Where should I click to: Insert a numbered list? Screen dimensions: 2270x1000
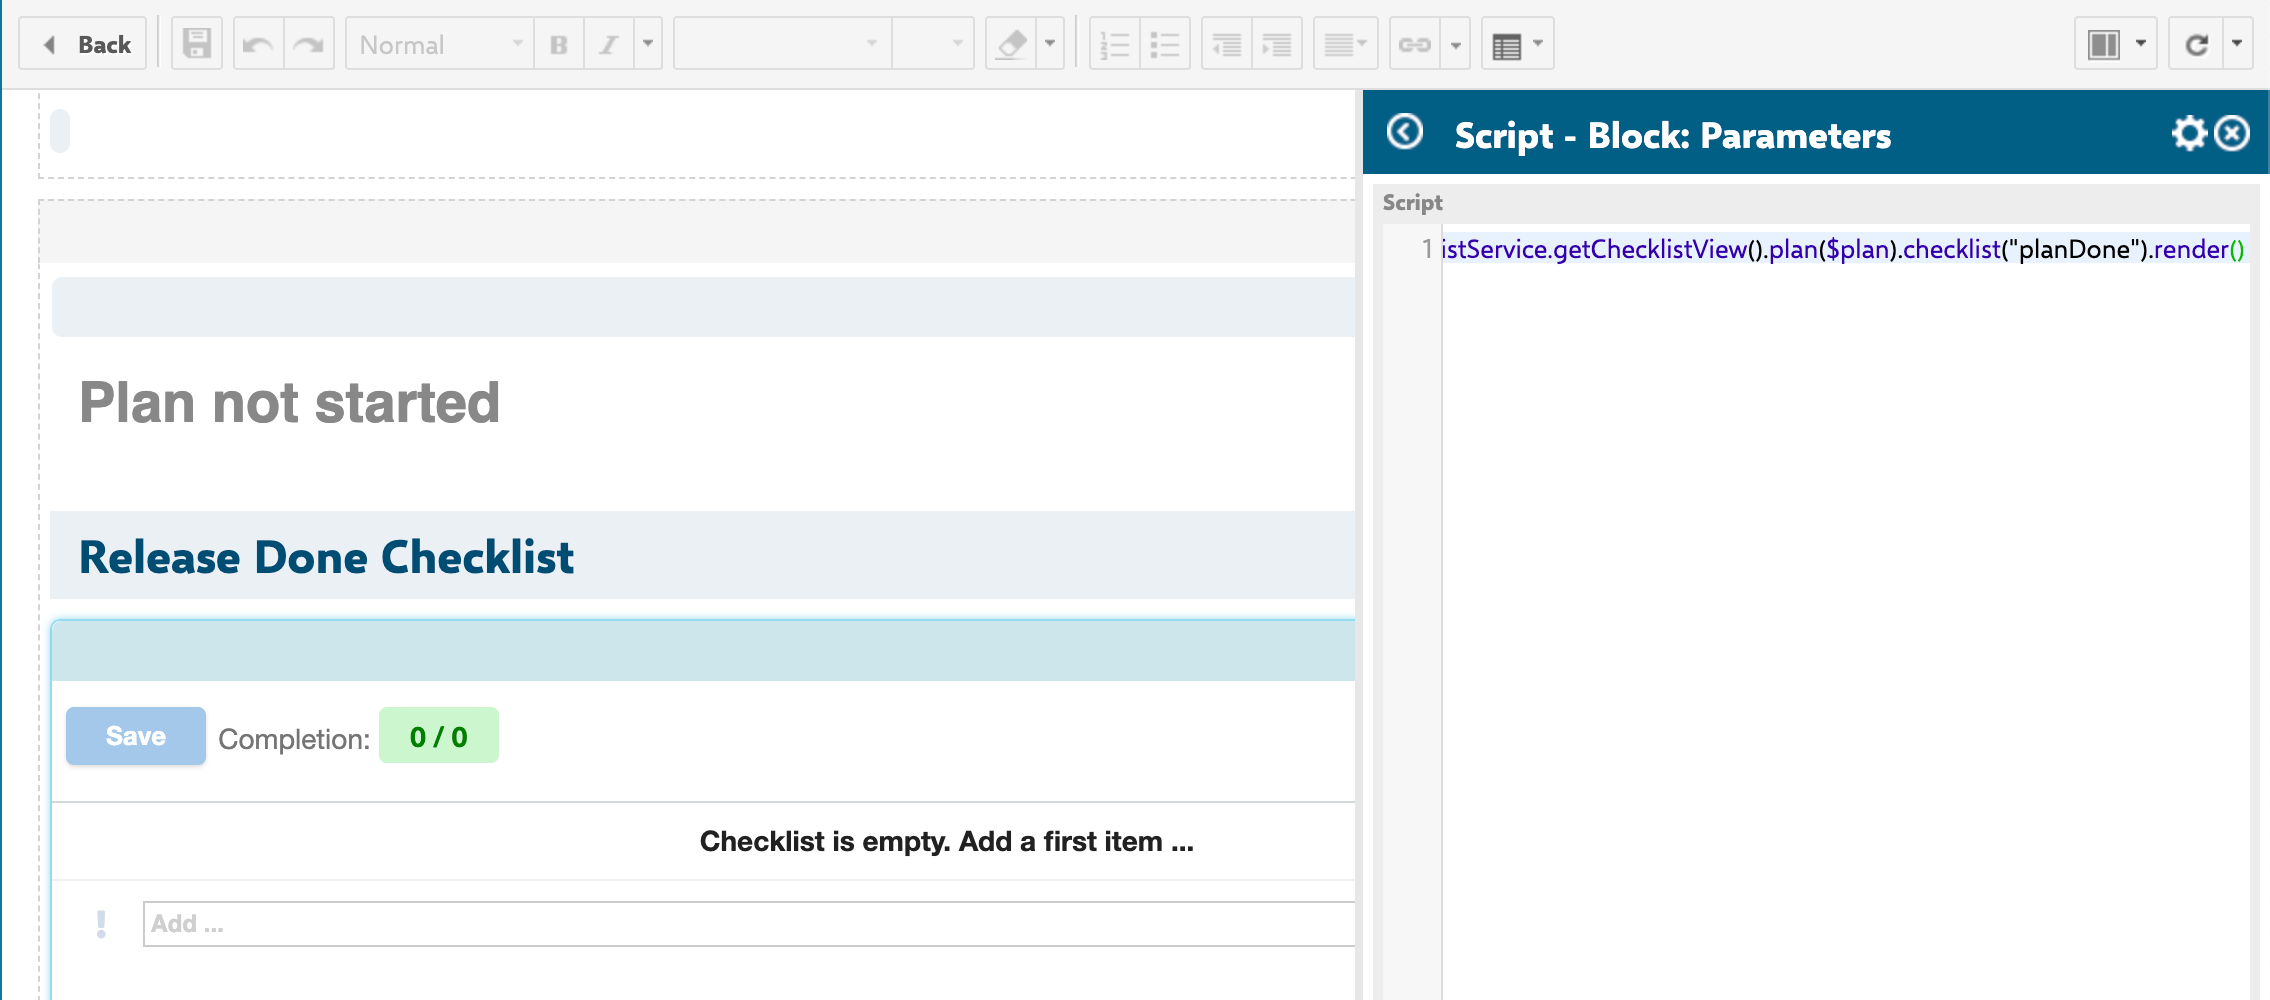(1115, 44)
